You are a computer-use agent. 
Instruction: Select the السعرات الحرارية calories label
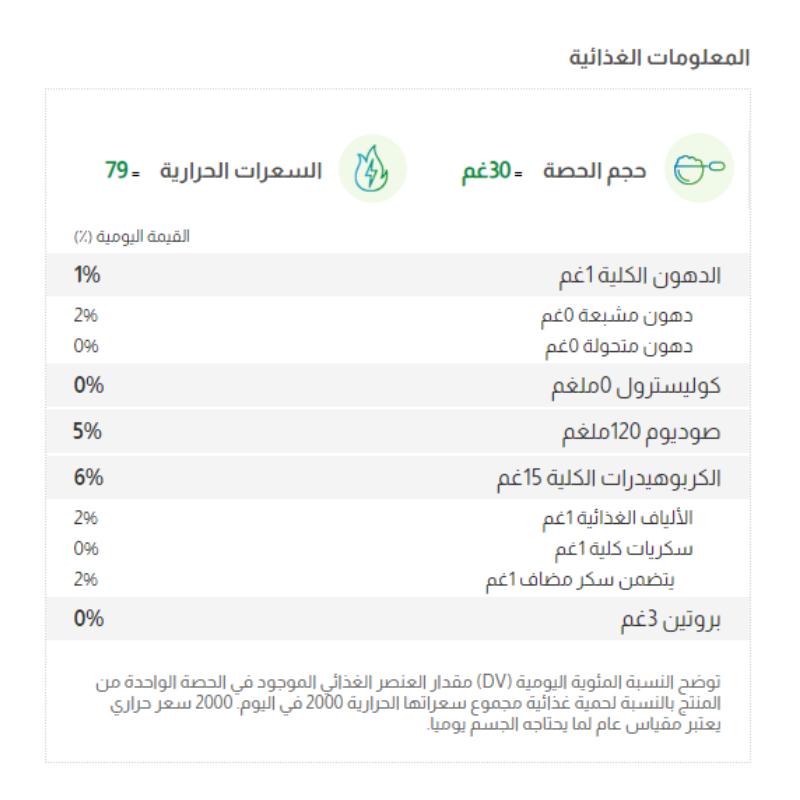(243, 170)
